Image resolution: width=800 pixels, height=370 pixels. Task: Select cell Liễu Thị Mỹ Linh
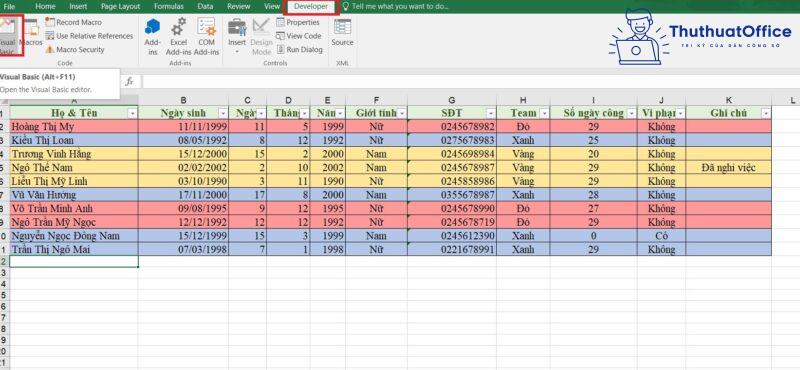coord(74,181)
